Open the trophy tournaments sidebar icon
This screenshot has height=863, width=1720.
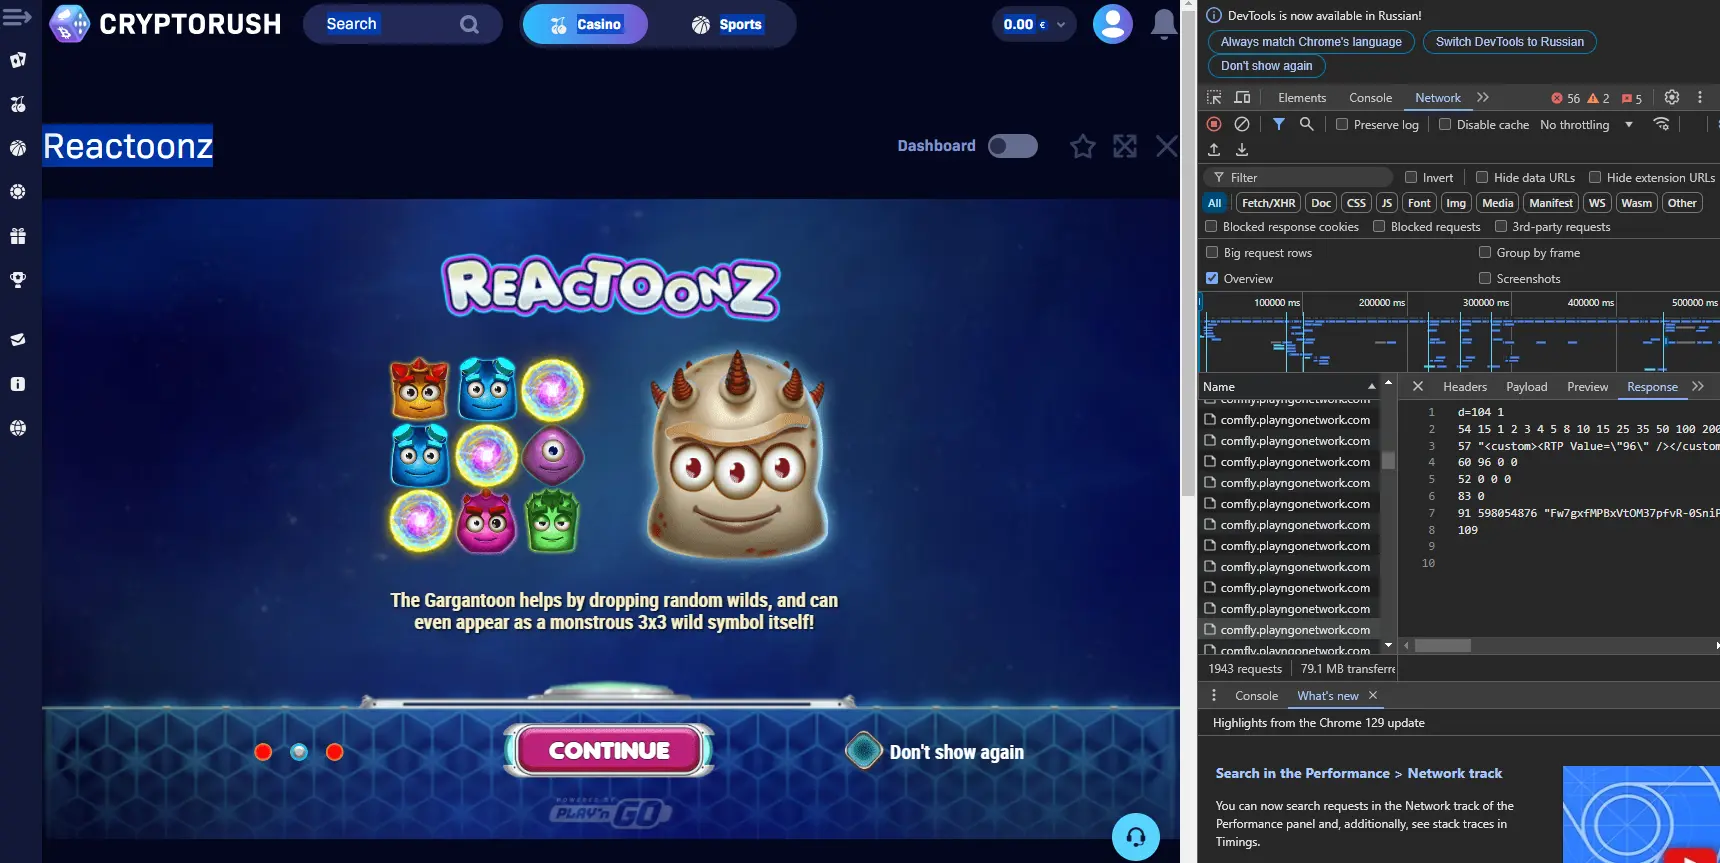point(18,280)
